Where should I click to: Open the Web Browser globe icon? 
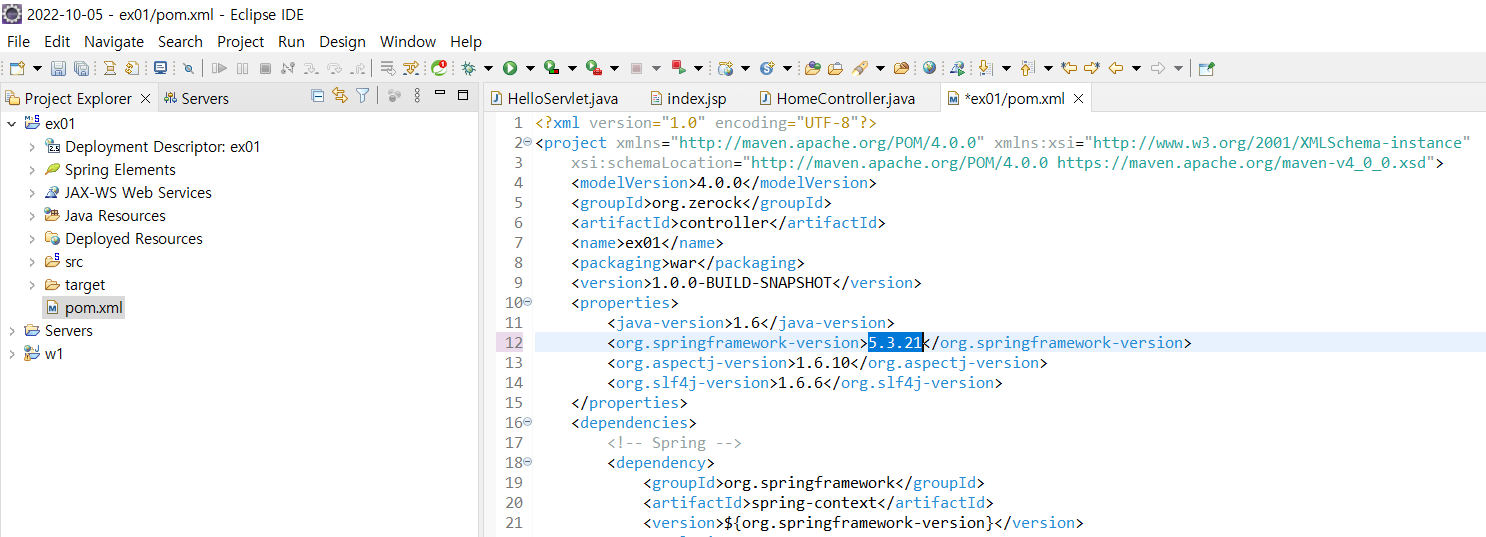click(929, 68)
